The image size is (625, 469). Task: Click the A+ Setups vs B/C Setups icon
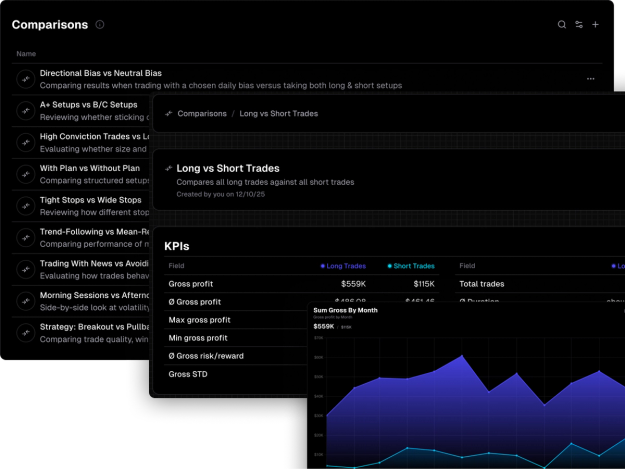pyautogui.click(x=26, y=111)
